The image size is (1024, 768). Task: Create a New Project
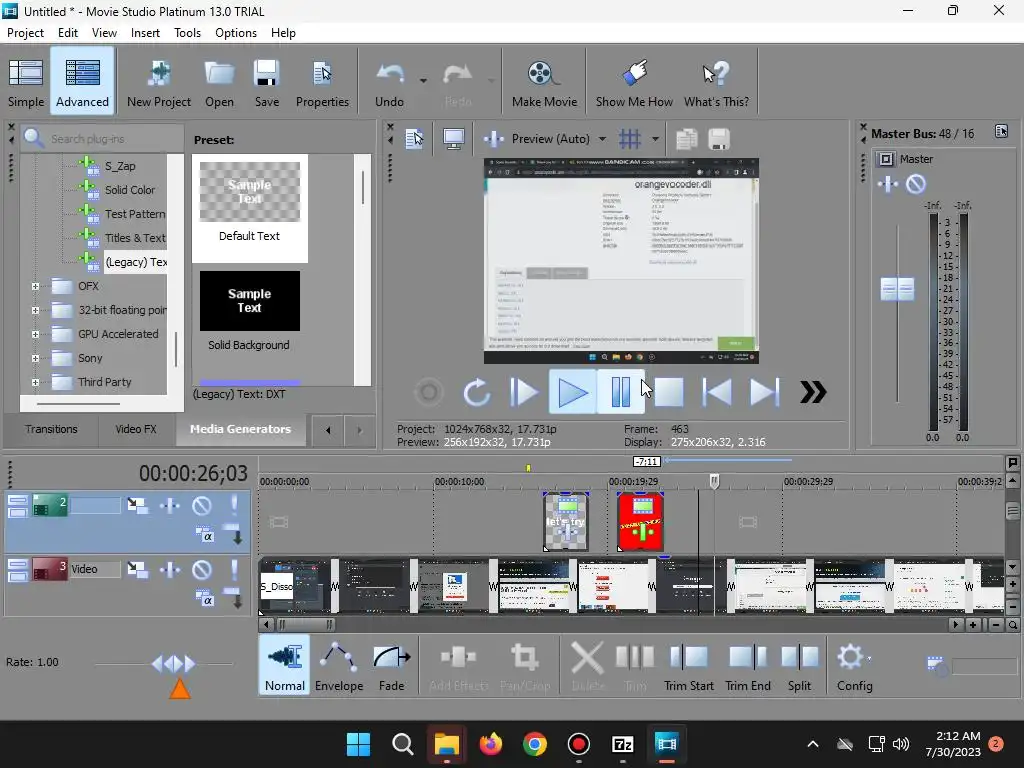coord(159,83)
